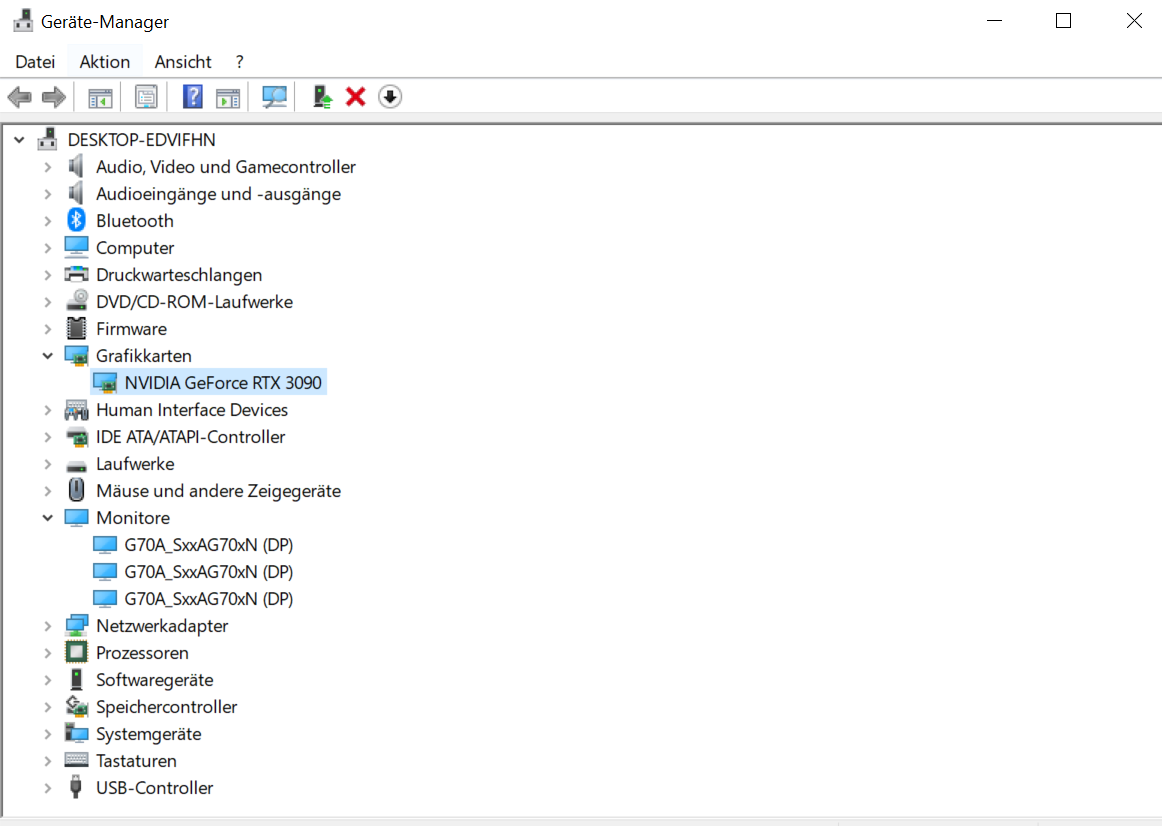Viewport: 1162px width, 826px height.
Task: Click the Disable device down-arrow icon
Action: point(390,97)
